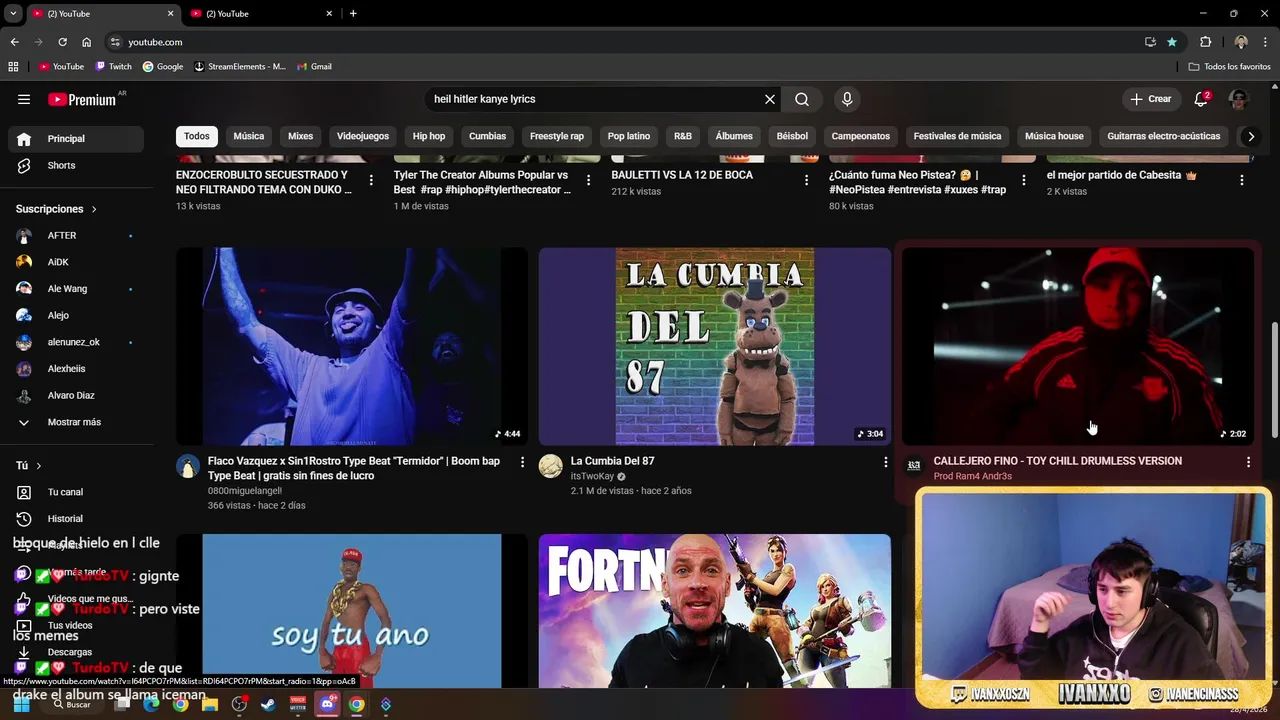Viewport: 1280px width, 720px height.
Task: Play the La Cumbia Del 87 thumbnail
Action: 715,346
